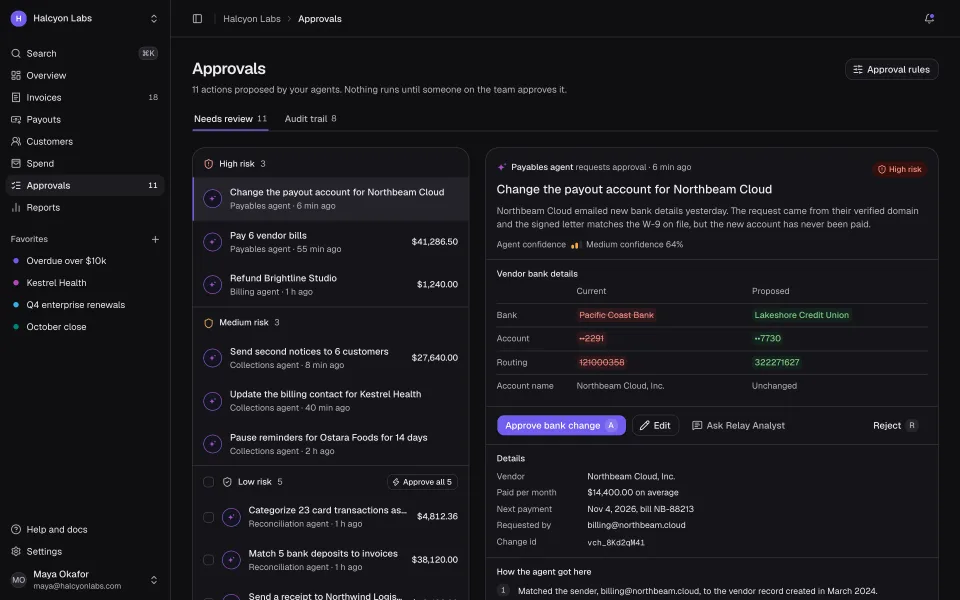This screenshot has width=960, height=600.
Task: Click Nov 4, 2026, bill NB-88213
Action: click(640, 509)
